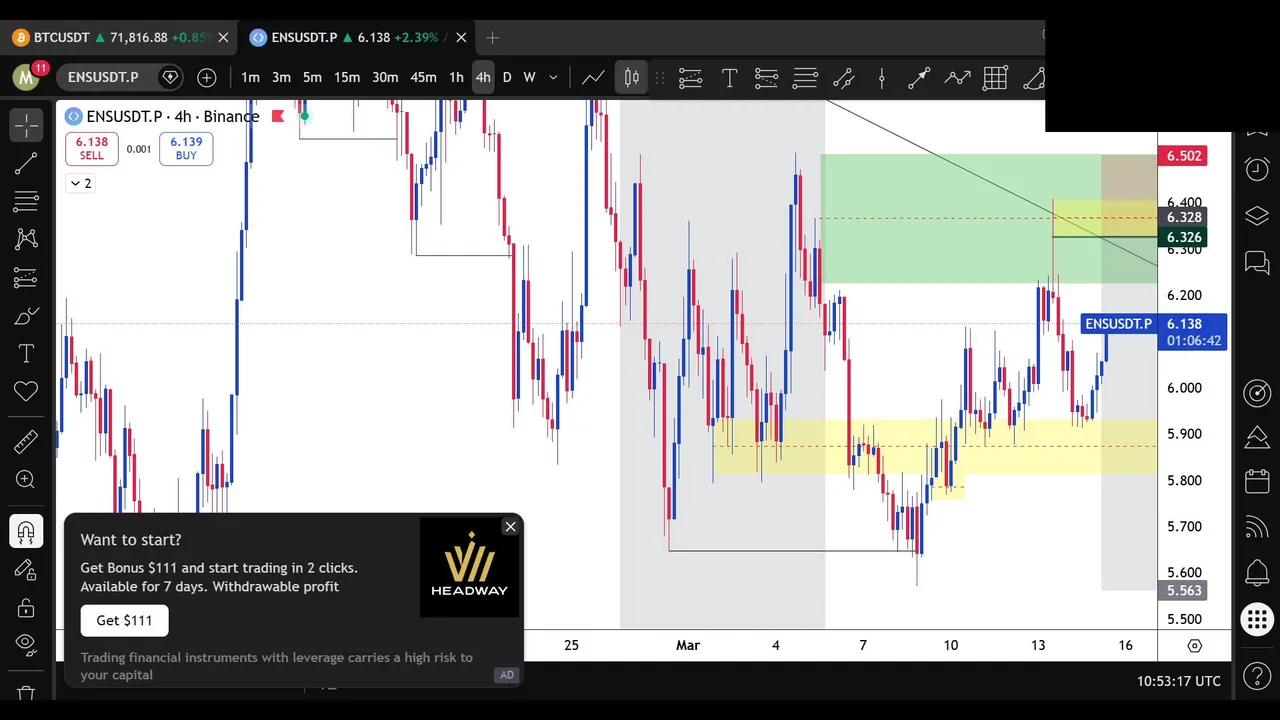Close the BTCUSDT tab
The height and width of the screenshot is (720, 1280).
(x=223, y=37)
